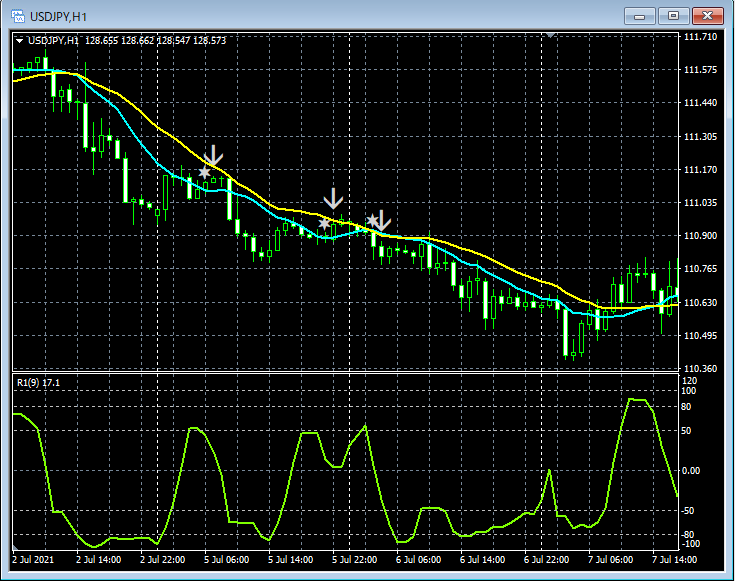Select the down arrow signal above 5 Jul 22:00

(x=333, y=199)
